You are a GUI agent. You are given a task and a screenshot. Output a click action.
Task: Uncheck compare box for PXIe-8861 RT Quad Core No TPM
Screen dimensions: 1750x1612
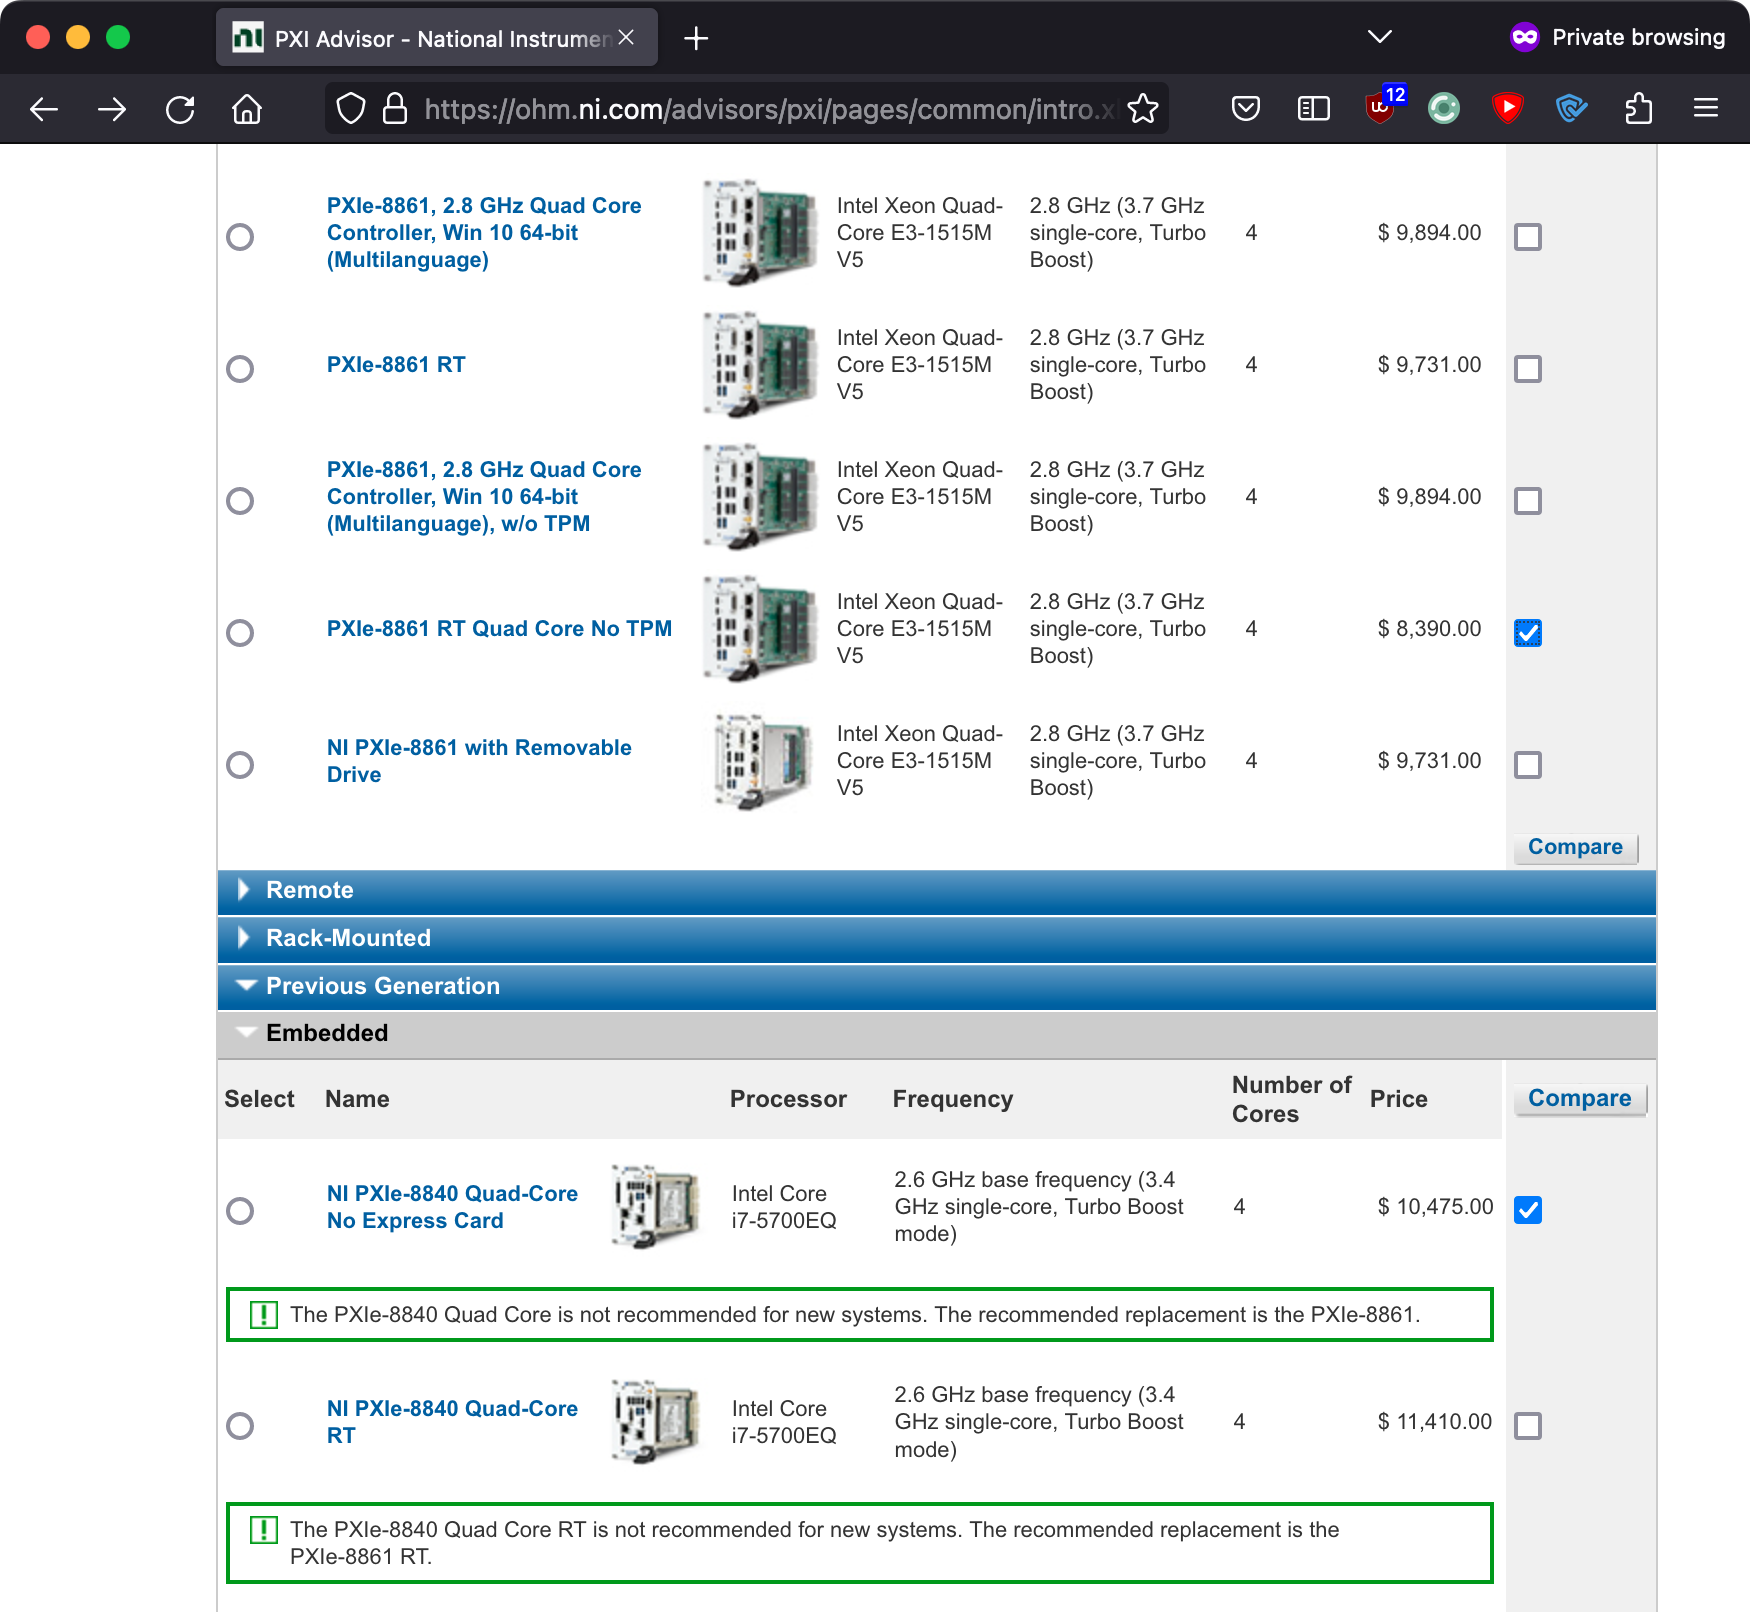(x=1527, y=633)
